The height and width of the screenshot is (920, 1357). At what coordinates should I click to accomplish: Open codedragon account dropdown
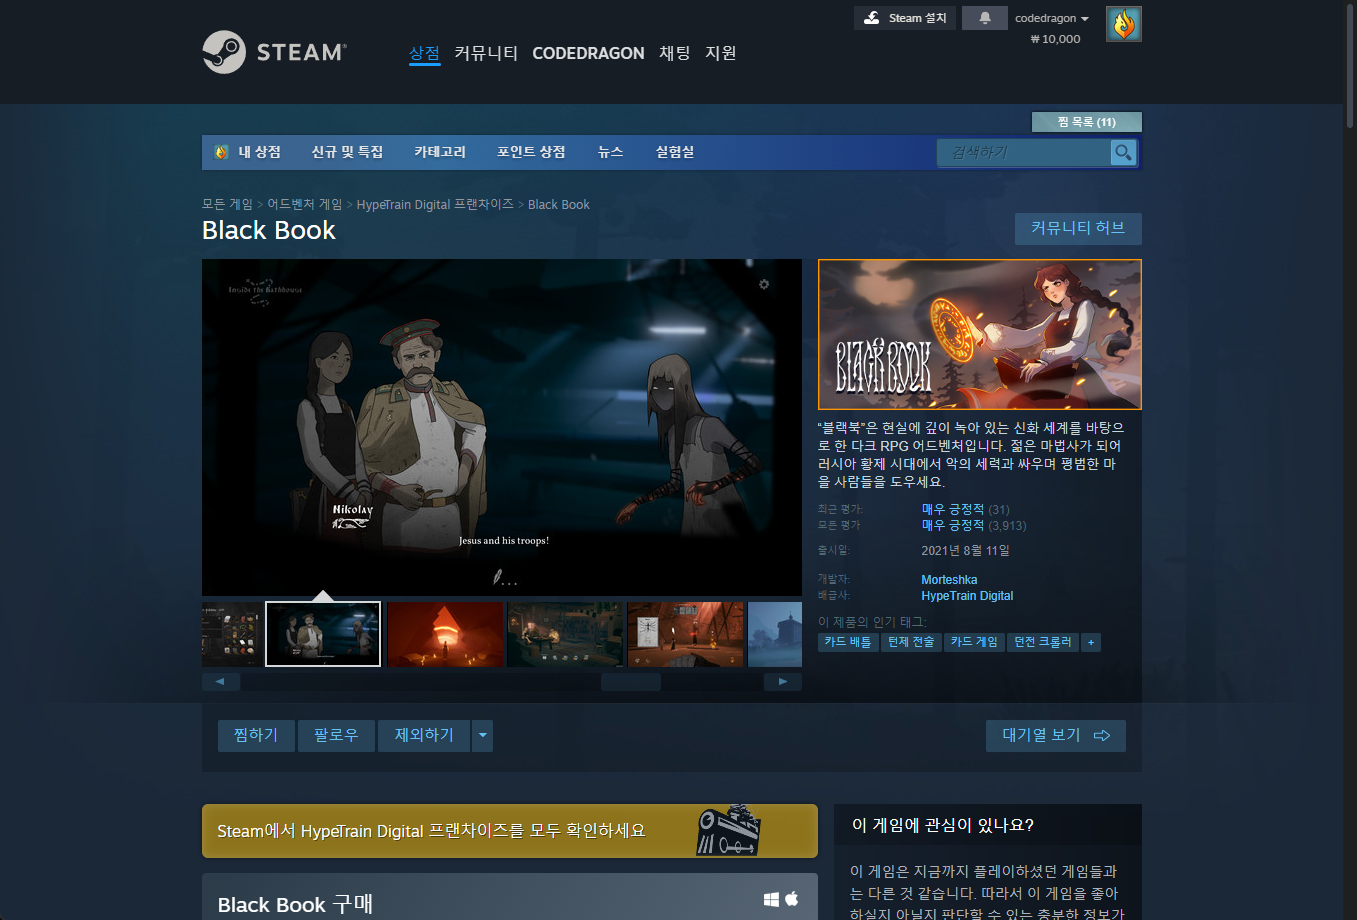click(x=1052, y=18)
